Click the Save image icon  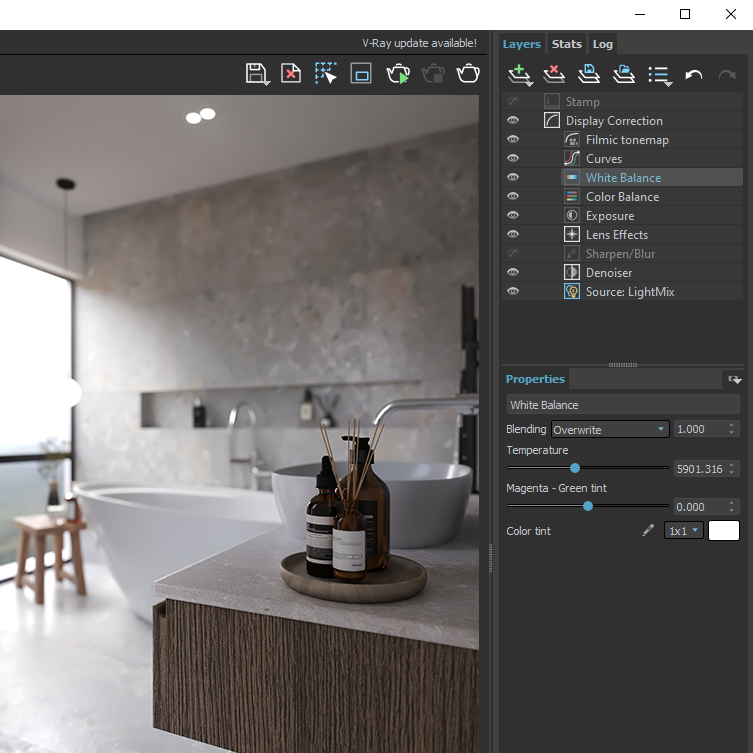pyautogui.click(x=256, y=73)
